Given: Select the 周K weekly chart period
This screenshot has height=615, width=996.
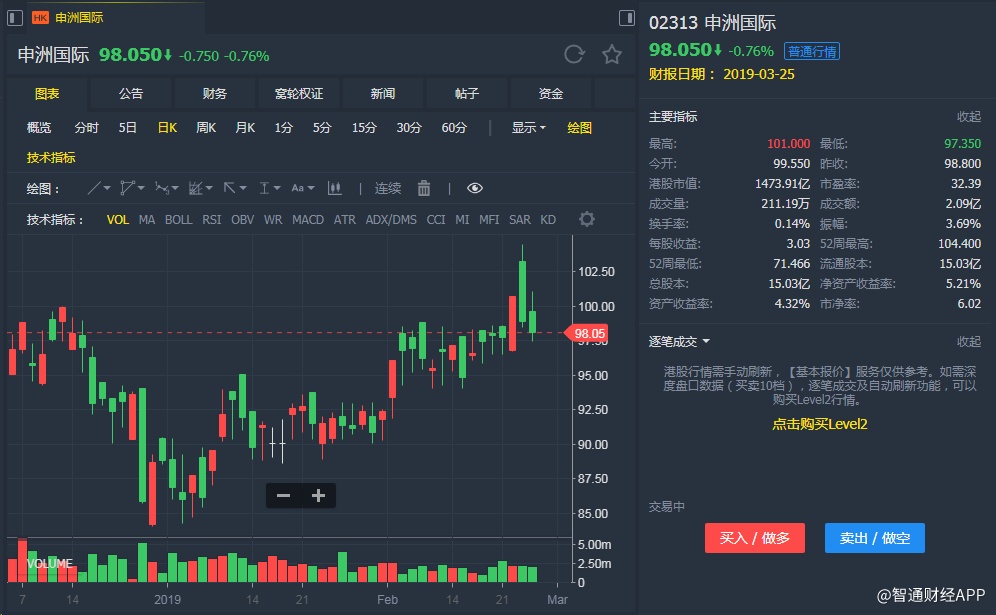Looking at the screenshot, I should tap(206, 128).
